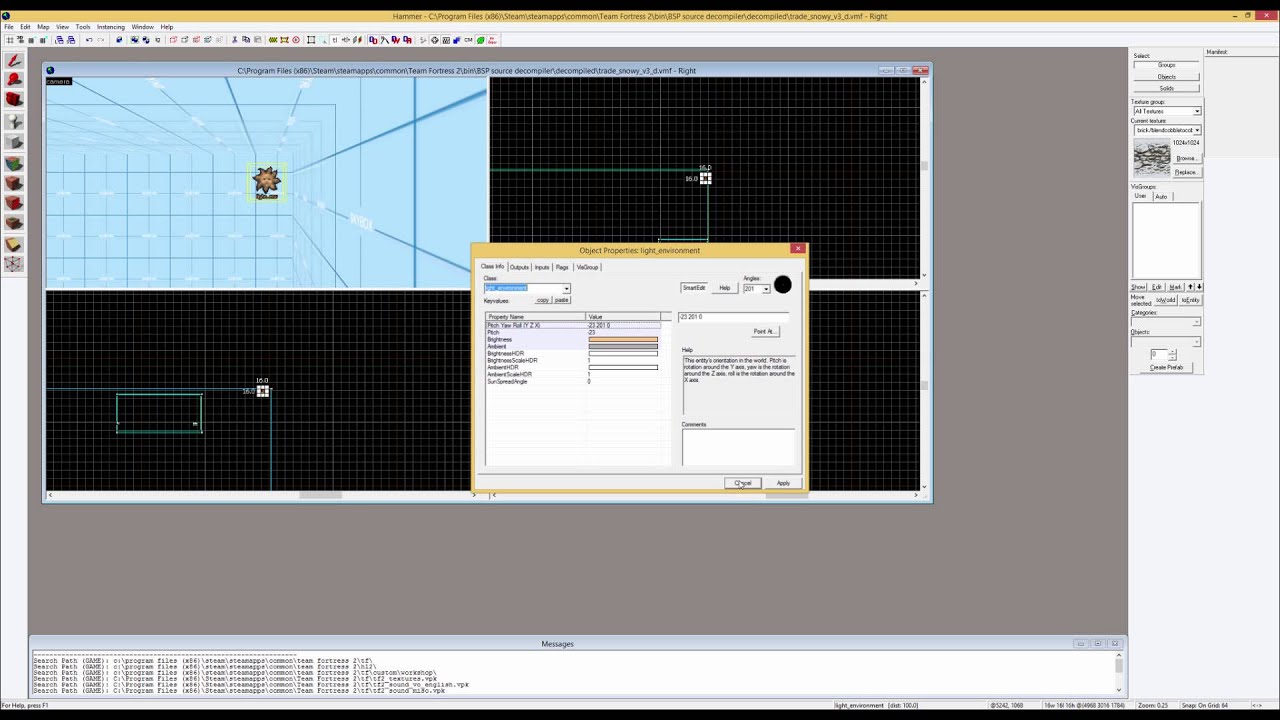The image size is (1280, 720).
Task: Select the Overlay tool
Action: coord(14,224)
